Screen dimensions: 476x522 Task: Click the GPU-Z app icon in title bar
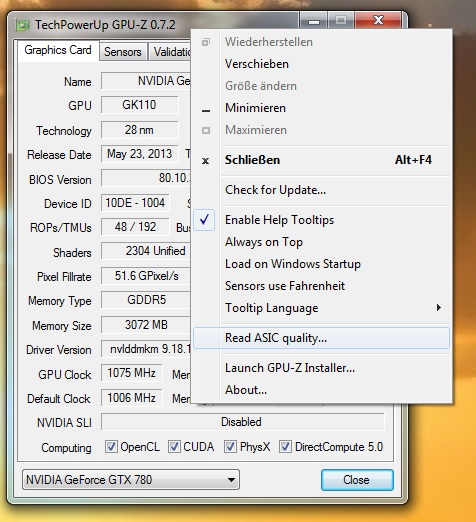point(22,25)
